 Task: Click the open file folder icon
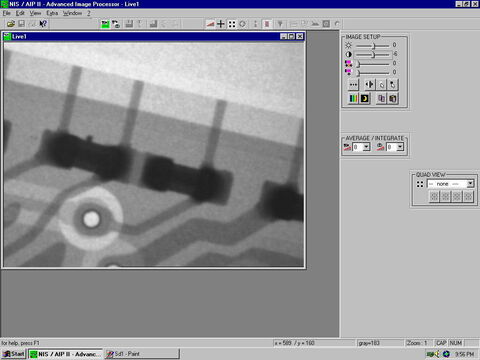11,24
